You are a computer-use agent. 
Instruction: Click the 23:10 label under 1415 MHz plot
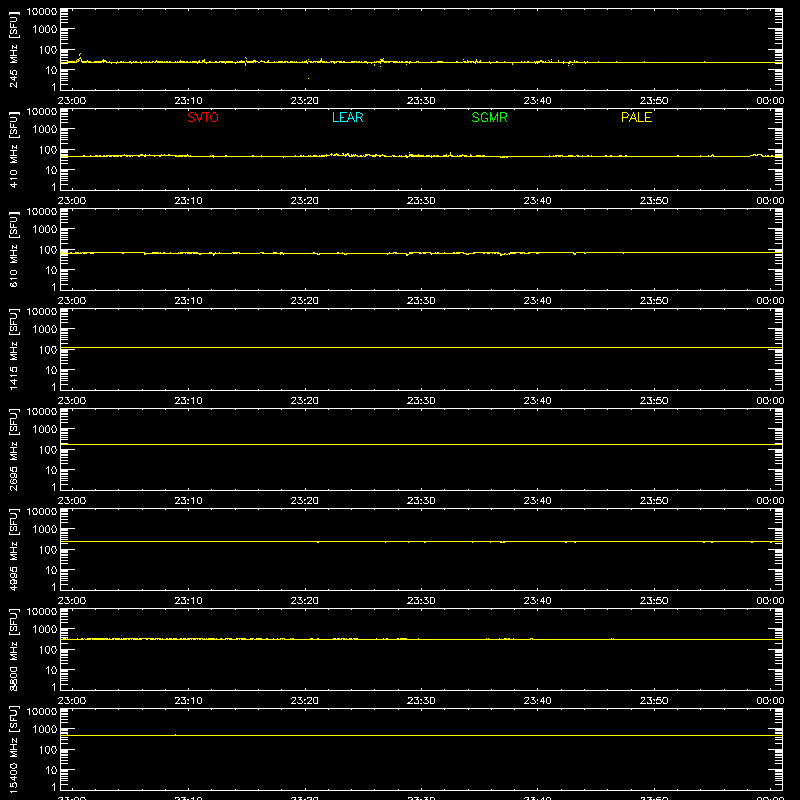click(188, 401)
